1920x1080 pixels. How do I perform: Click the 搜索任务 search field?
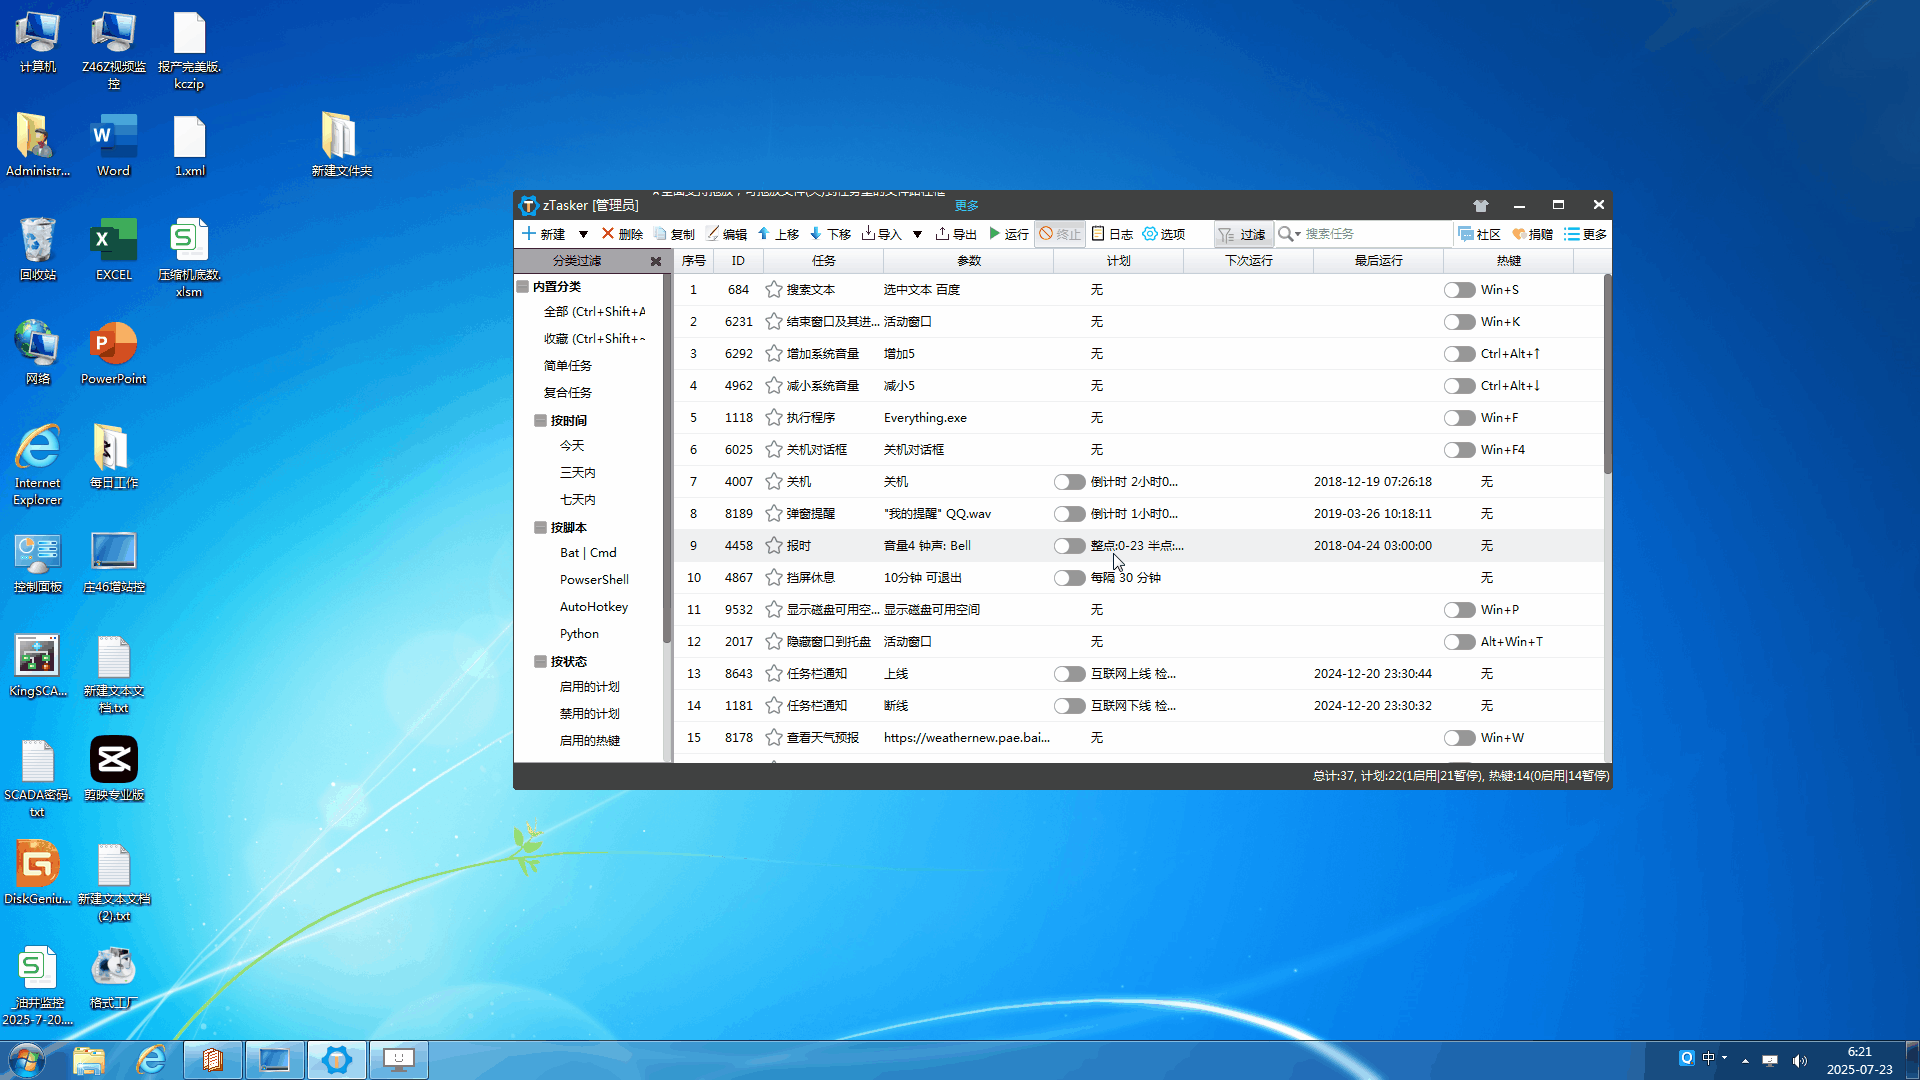(1375, 234)
